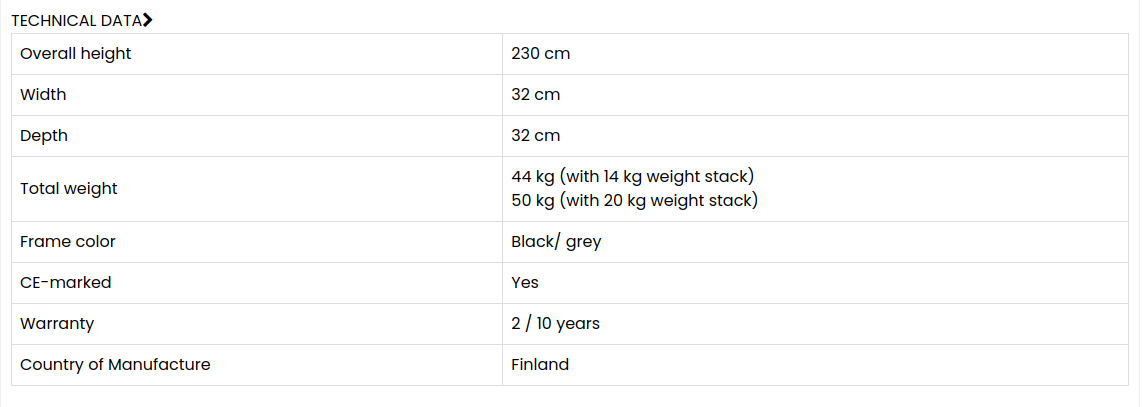Select the Overall height label cell
1145x407 pixels.
point(76,54)
